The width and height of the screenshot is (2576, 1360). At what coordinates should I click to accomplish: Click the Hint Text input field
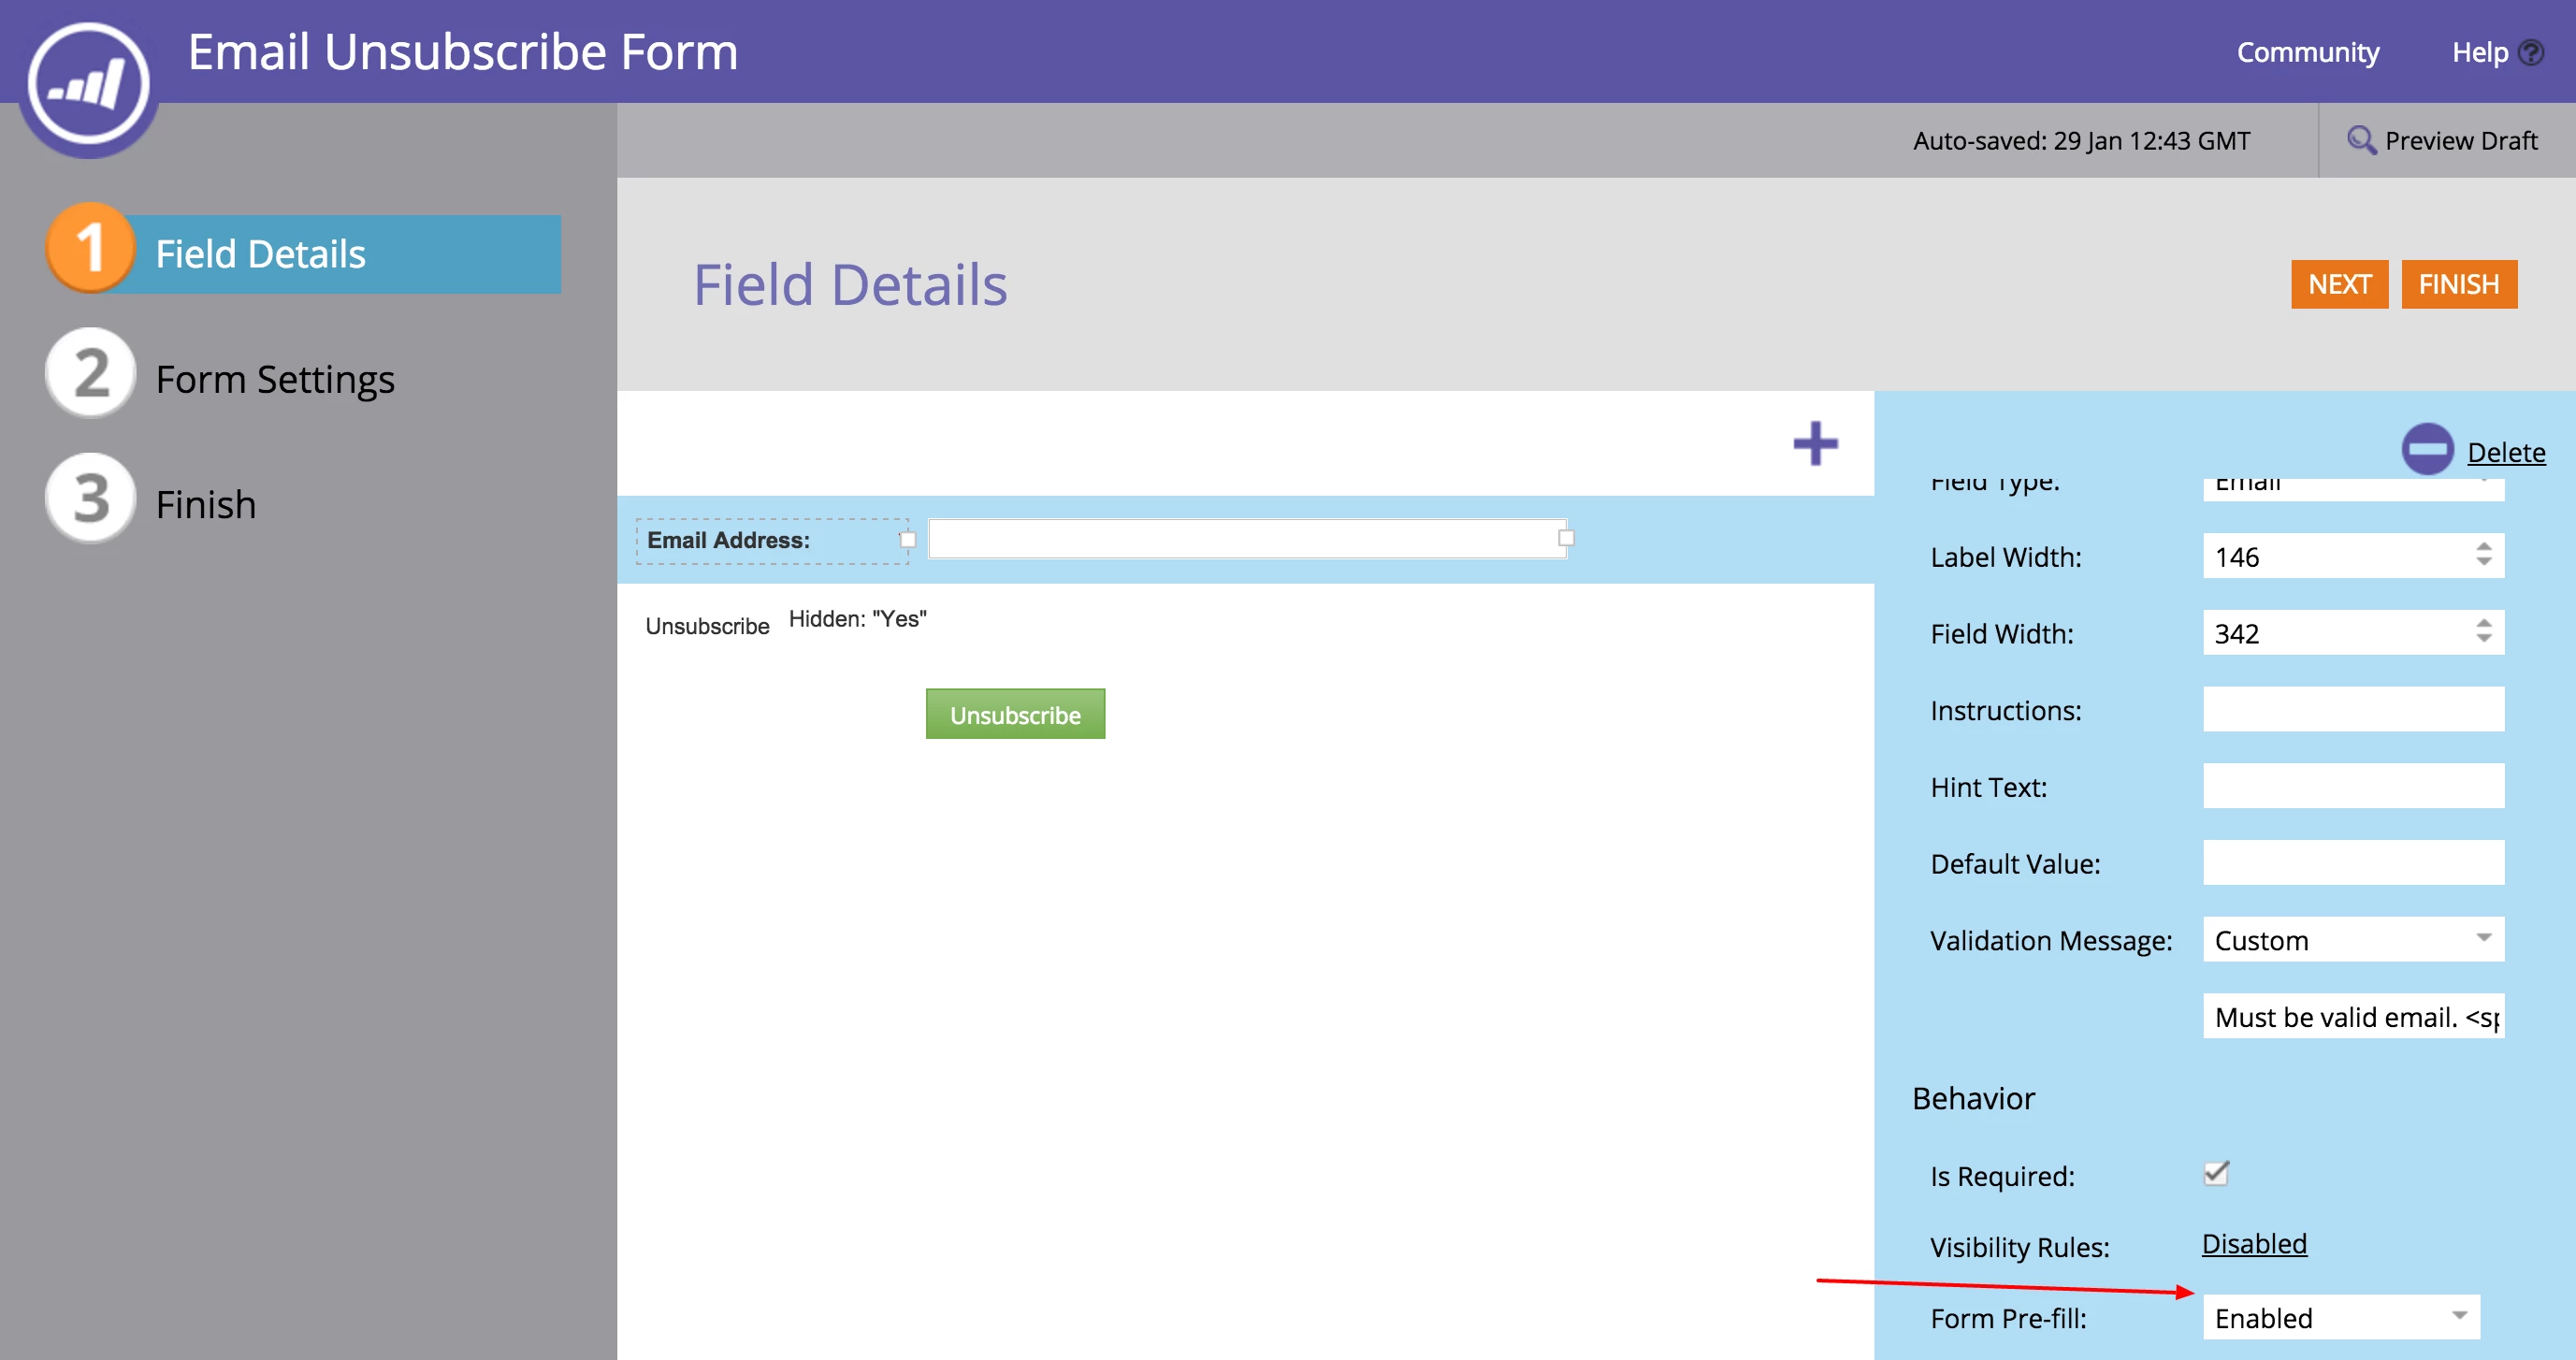point(2352,786)
